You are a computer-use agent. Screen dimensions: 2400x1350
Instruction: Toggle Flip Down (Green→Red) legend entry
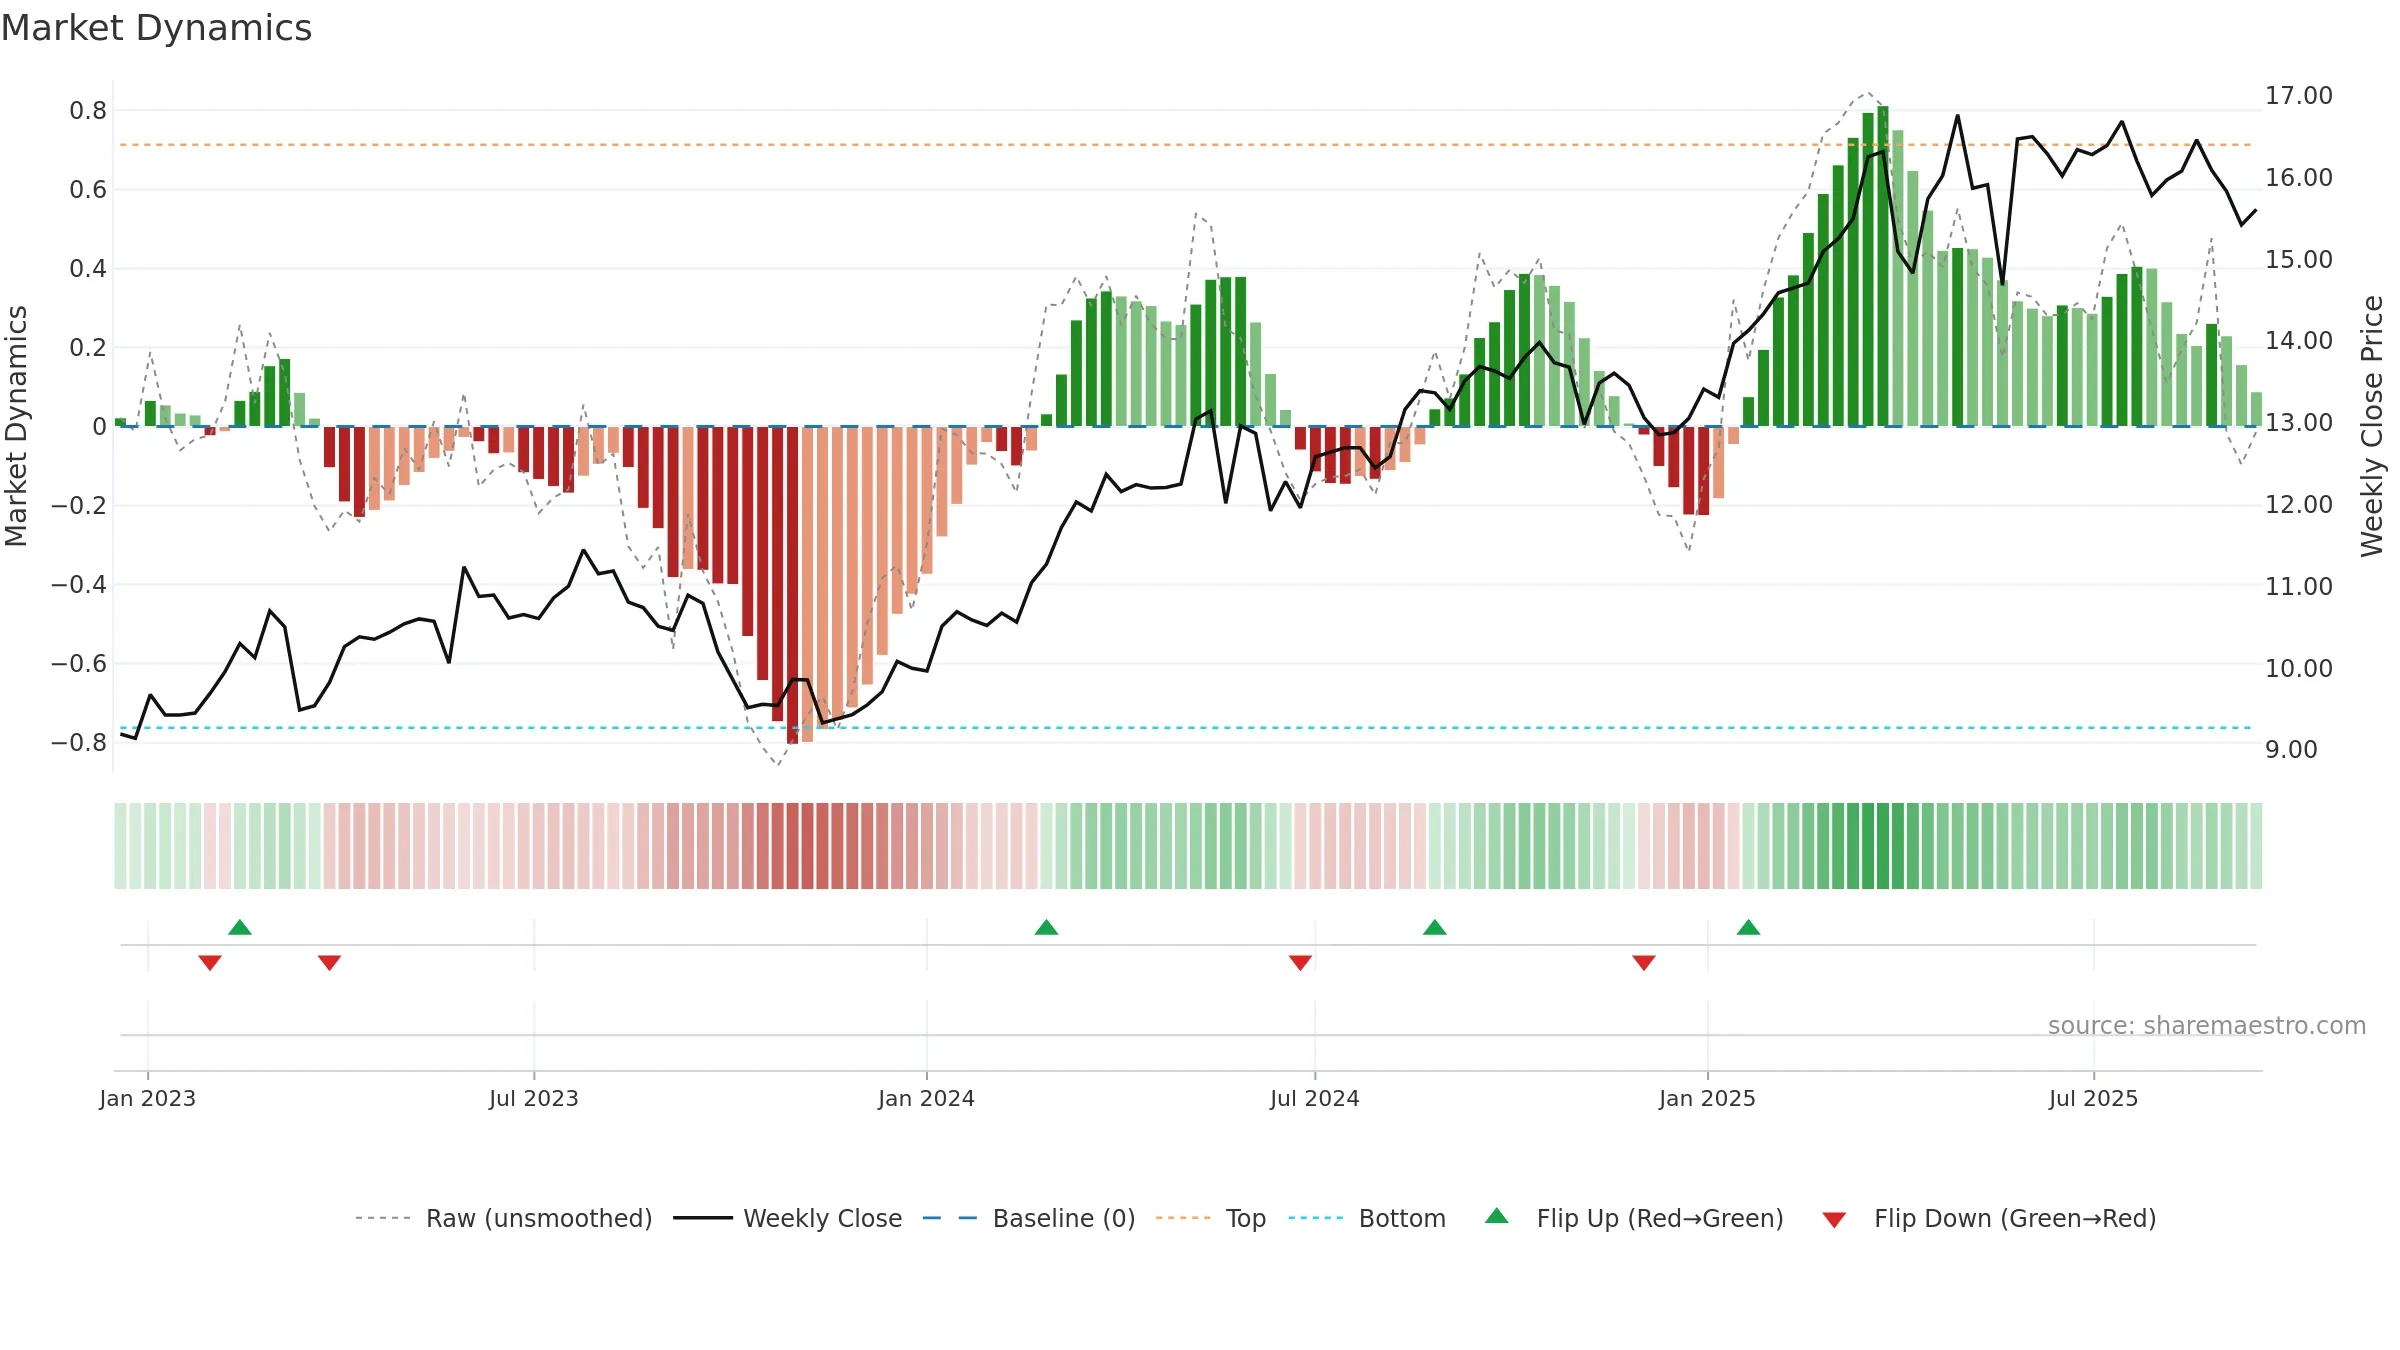click(1988, 1218)
